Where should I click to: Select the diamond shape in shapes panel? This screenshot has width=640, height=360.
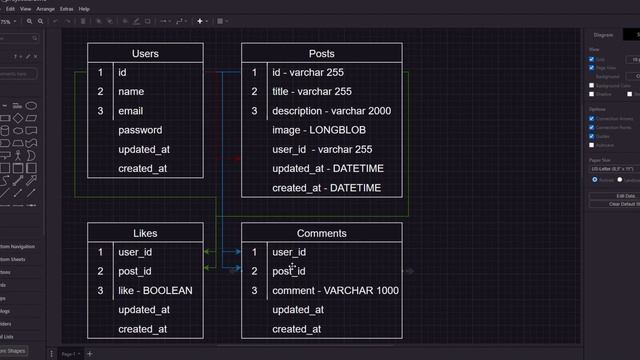click(x=18, y=118)
